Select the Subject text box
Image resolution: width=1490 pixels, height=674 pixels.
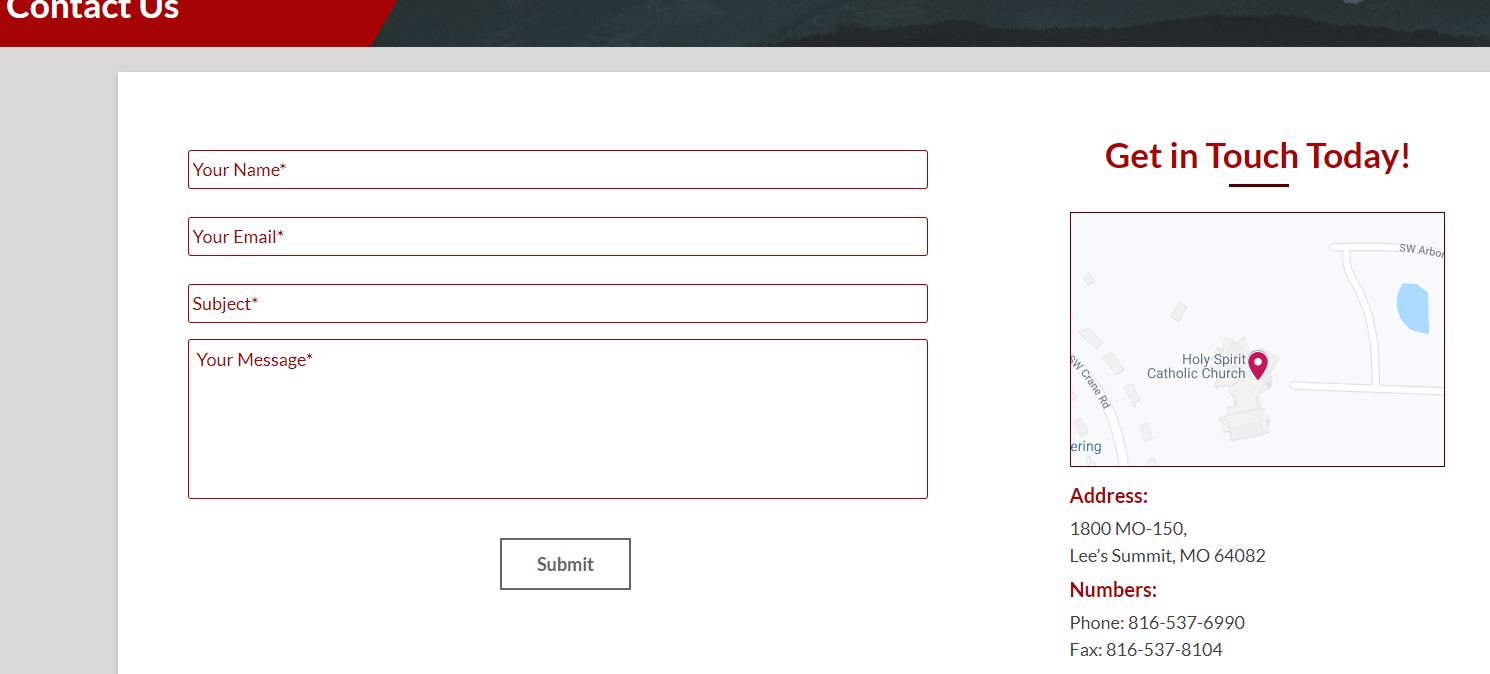click(557, 304)
